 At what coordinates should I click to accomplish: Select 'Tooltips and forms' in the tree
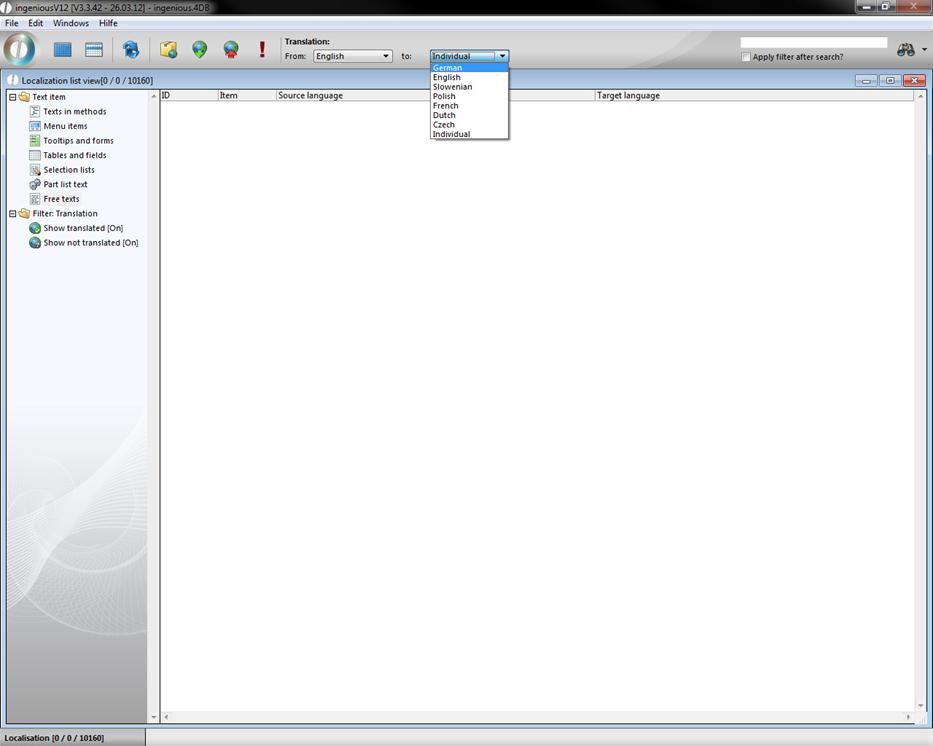[78, 141]
